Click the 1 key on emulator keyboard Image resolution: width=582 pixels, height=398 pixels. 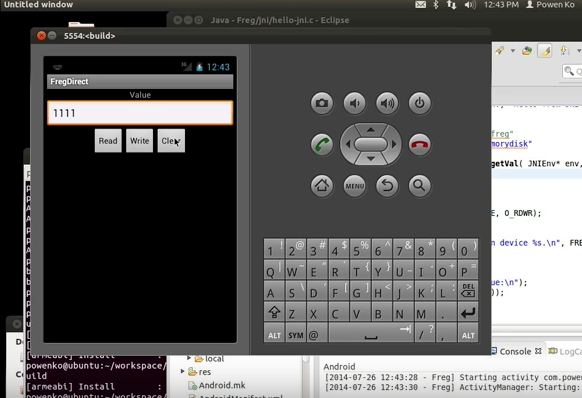pos(274,249)
